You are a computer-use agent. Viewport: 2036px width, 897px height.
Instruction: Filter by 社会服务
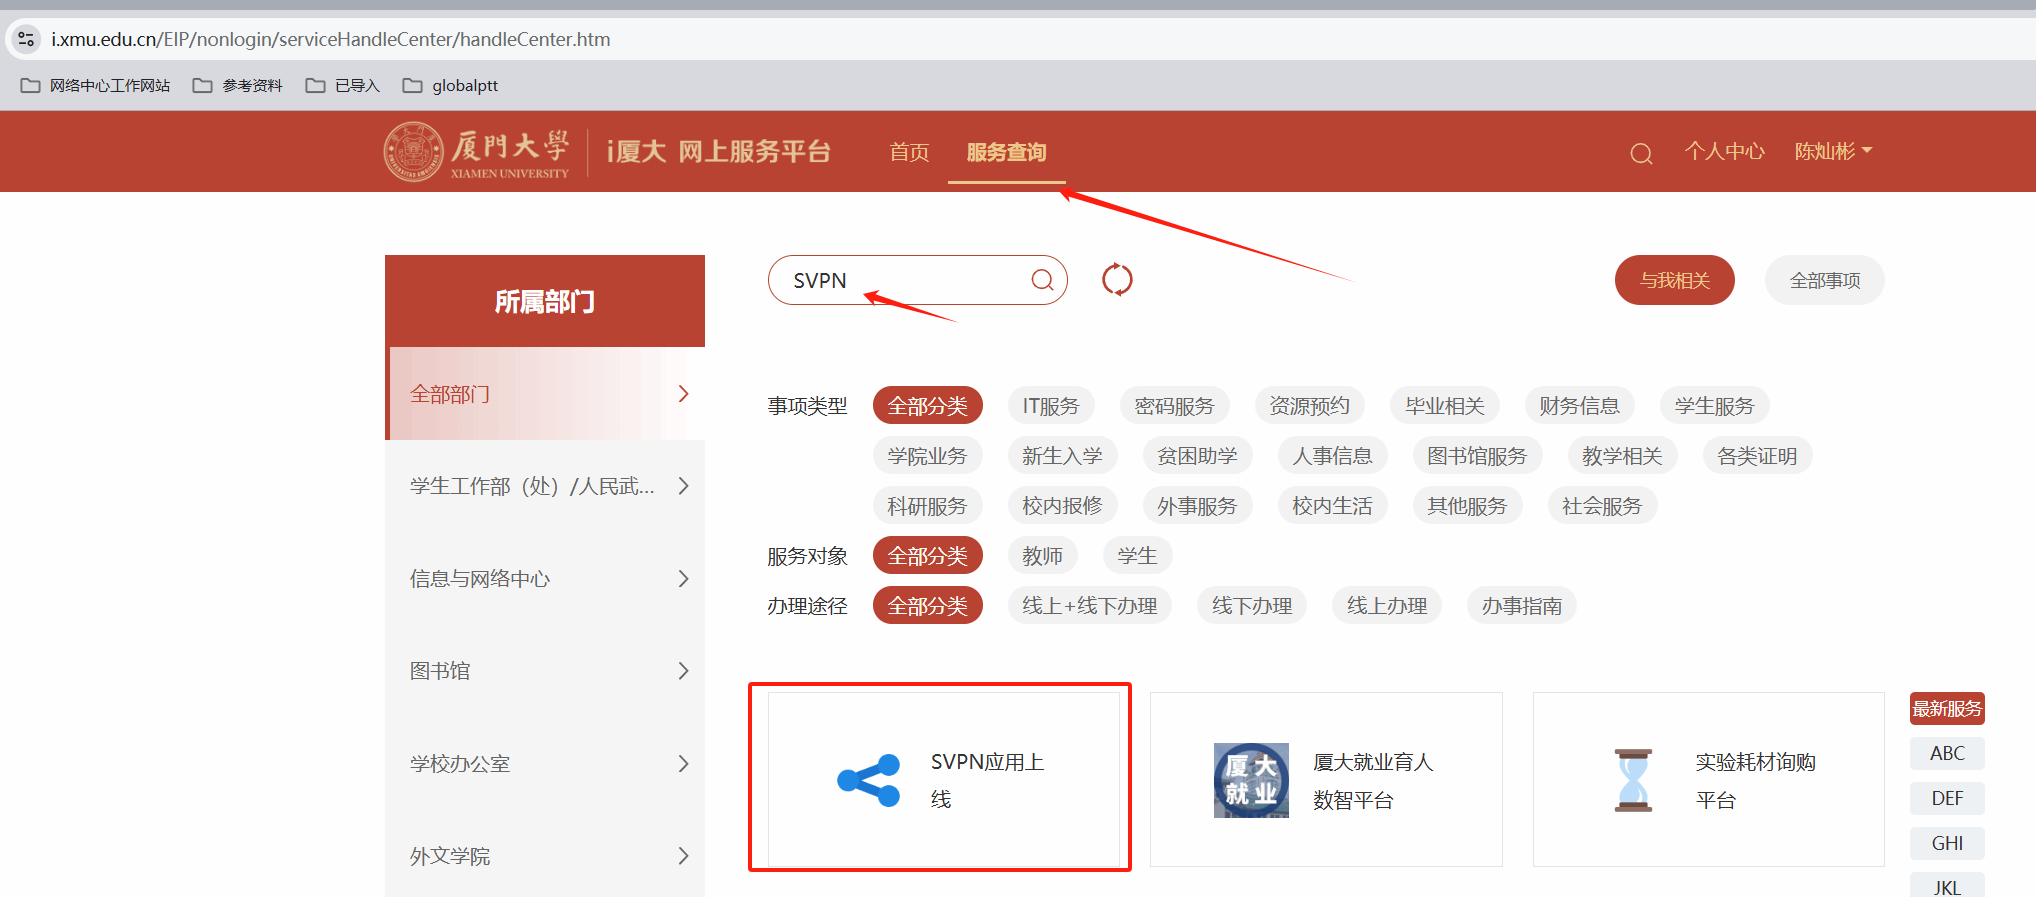click(1603, 506)
